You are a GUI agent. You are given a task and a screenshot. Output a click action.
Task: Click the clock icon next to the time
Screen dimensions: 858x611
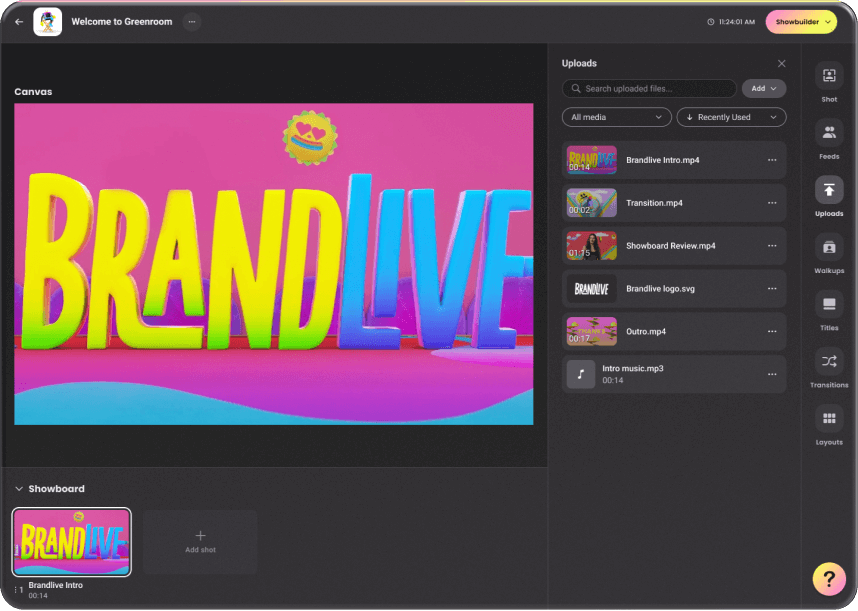click(711, 22)
